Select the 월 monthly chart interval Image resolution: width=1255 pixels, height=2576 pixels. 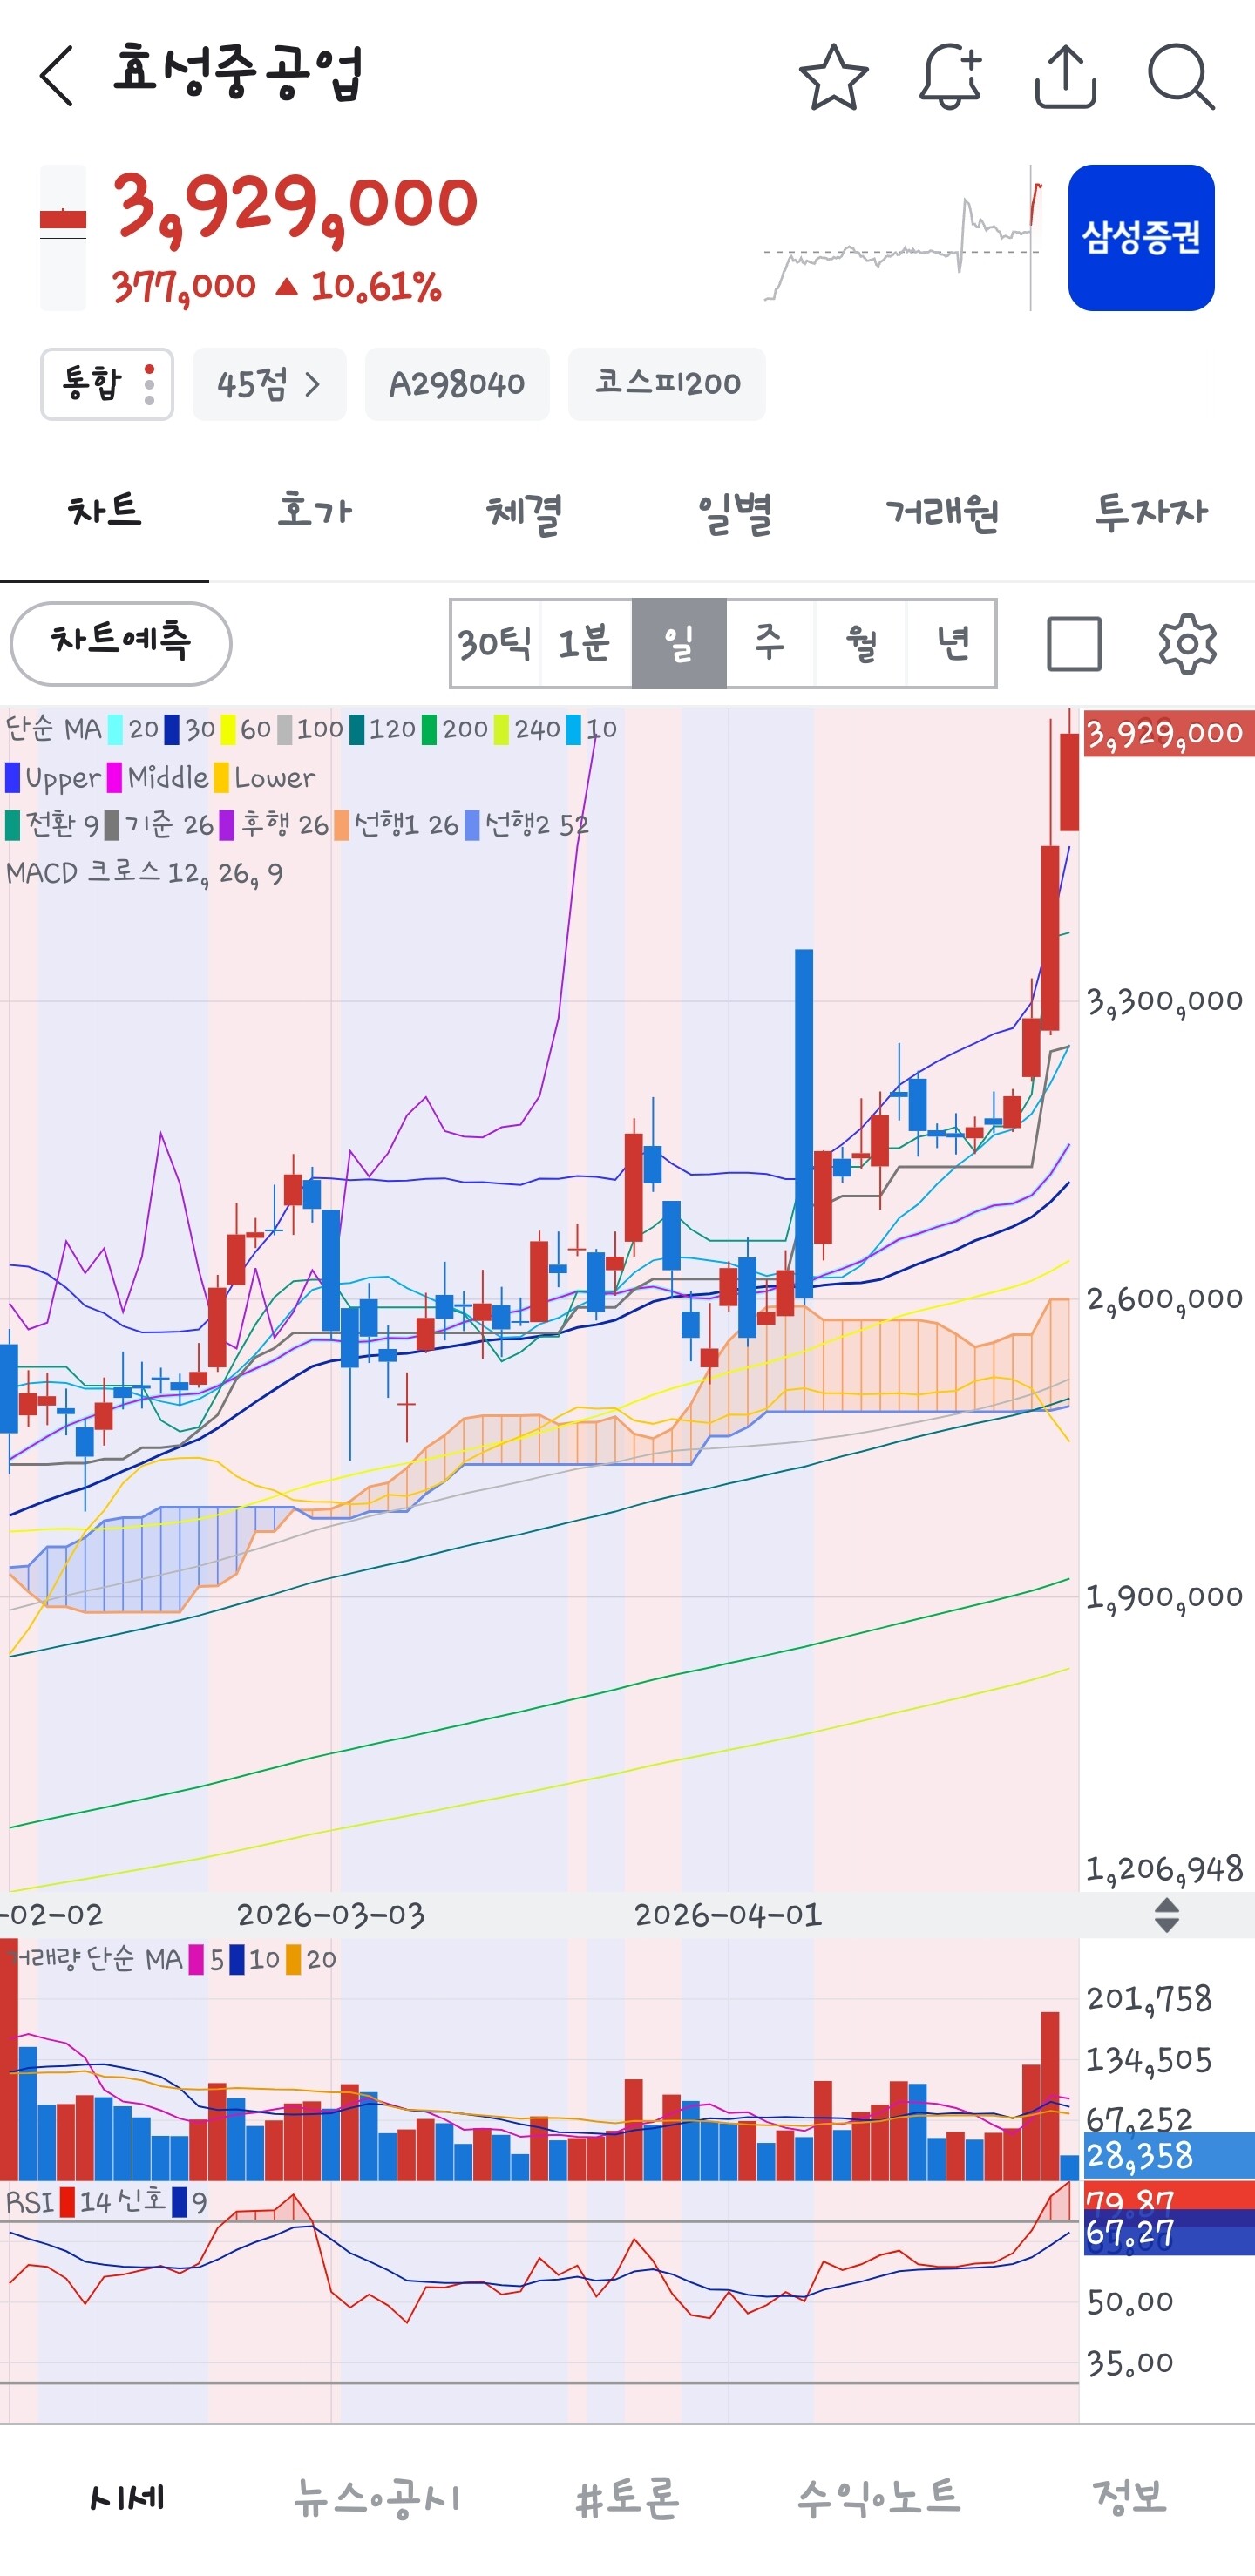(861, 644)
